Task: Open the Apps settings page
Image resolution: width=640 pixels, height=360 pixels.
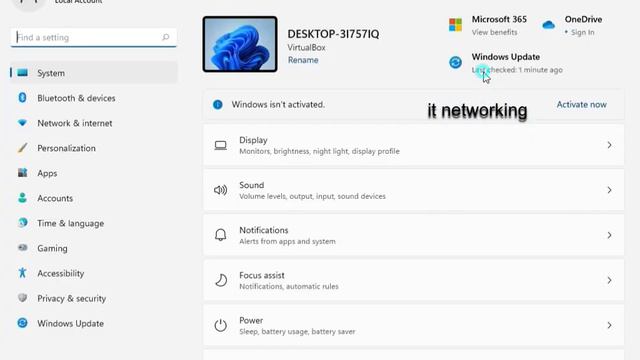Action: click(x=94, y=173)
